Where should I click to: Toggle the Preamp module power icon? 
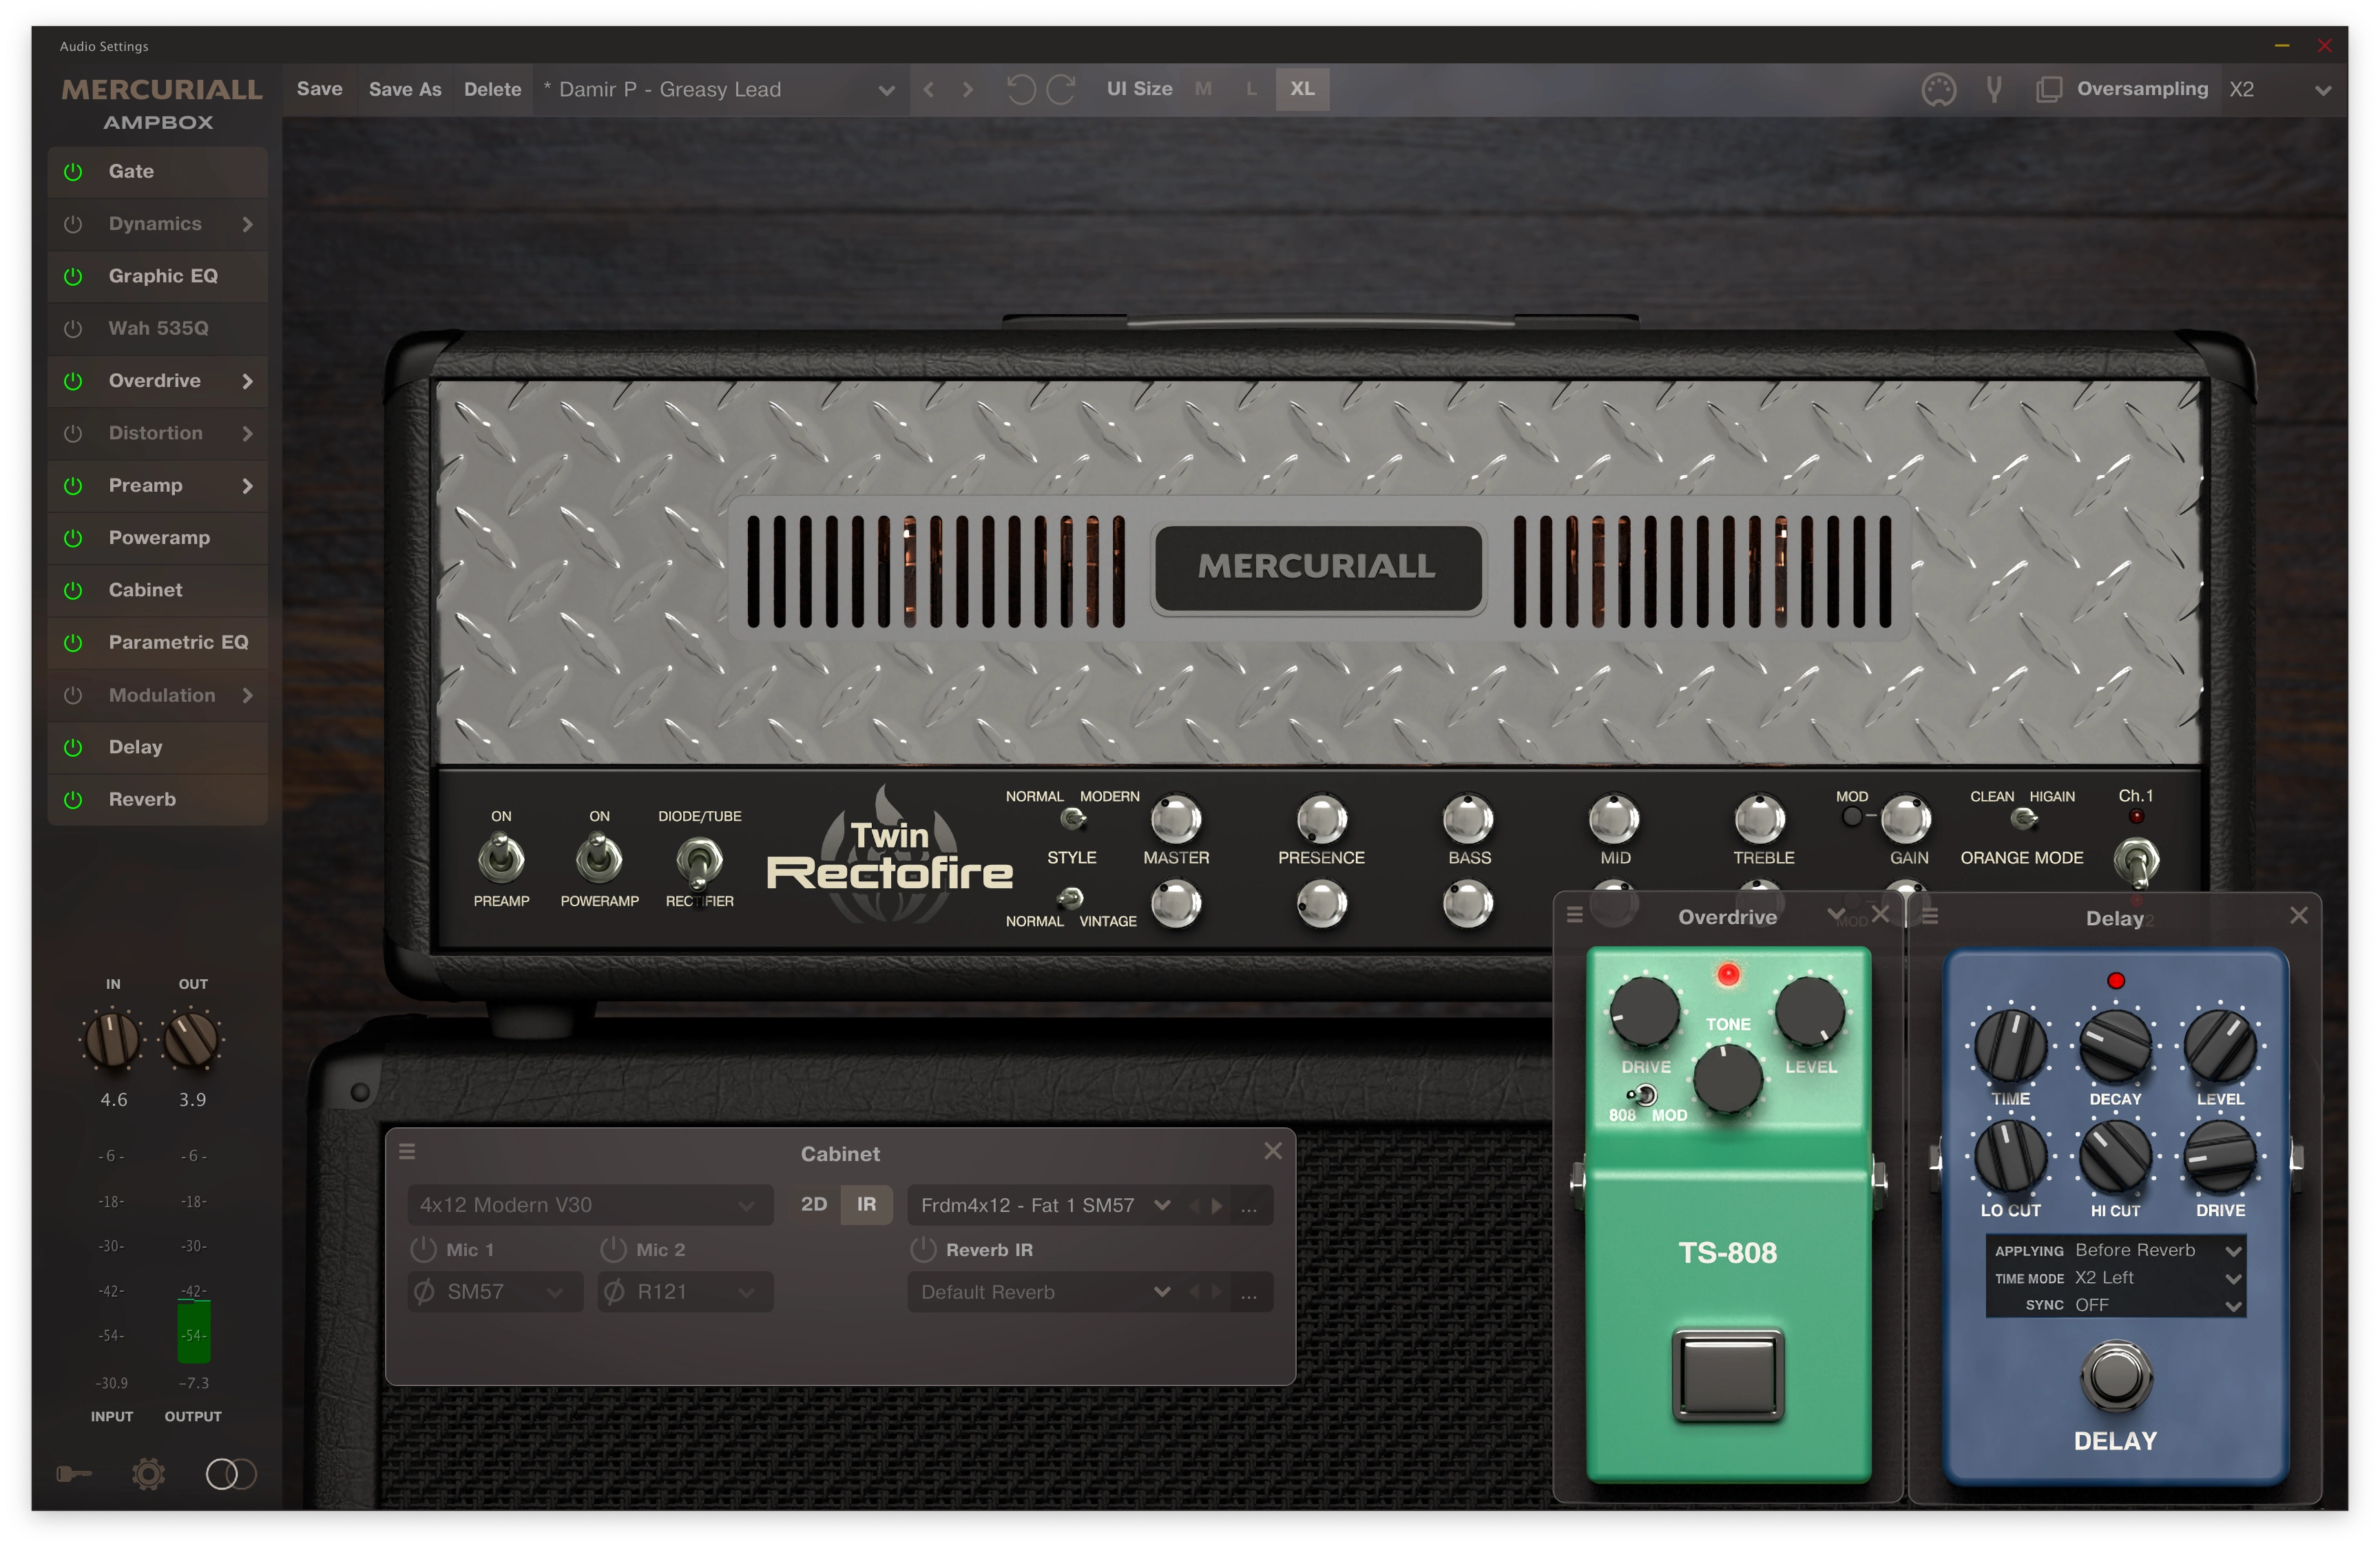pyautogui.click(x=73, y=485)
